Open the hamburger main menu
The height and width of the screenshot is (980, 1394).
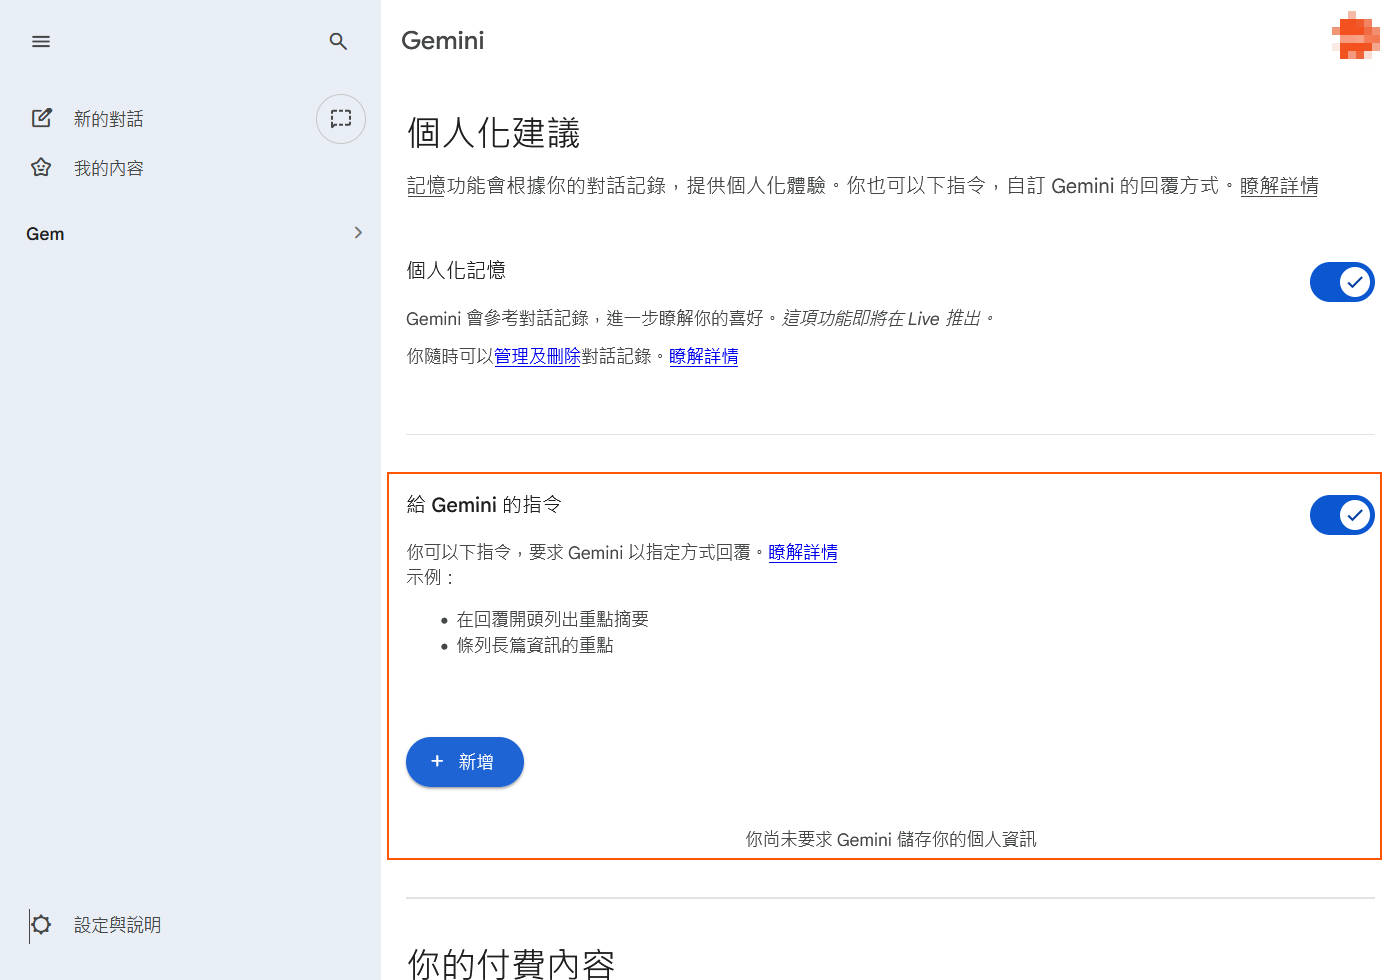[x=41, y=41]
